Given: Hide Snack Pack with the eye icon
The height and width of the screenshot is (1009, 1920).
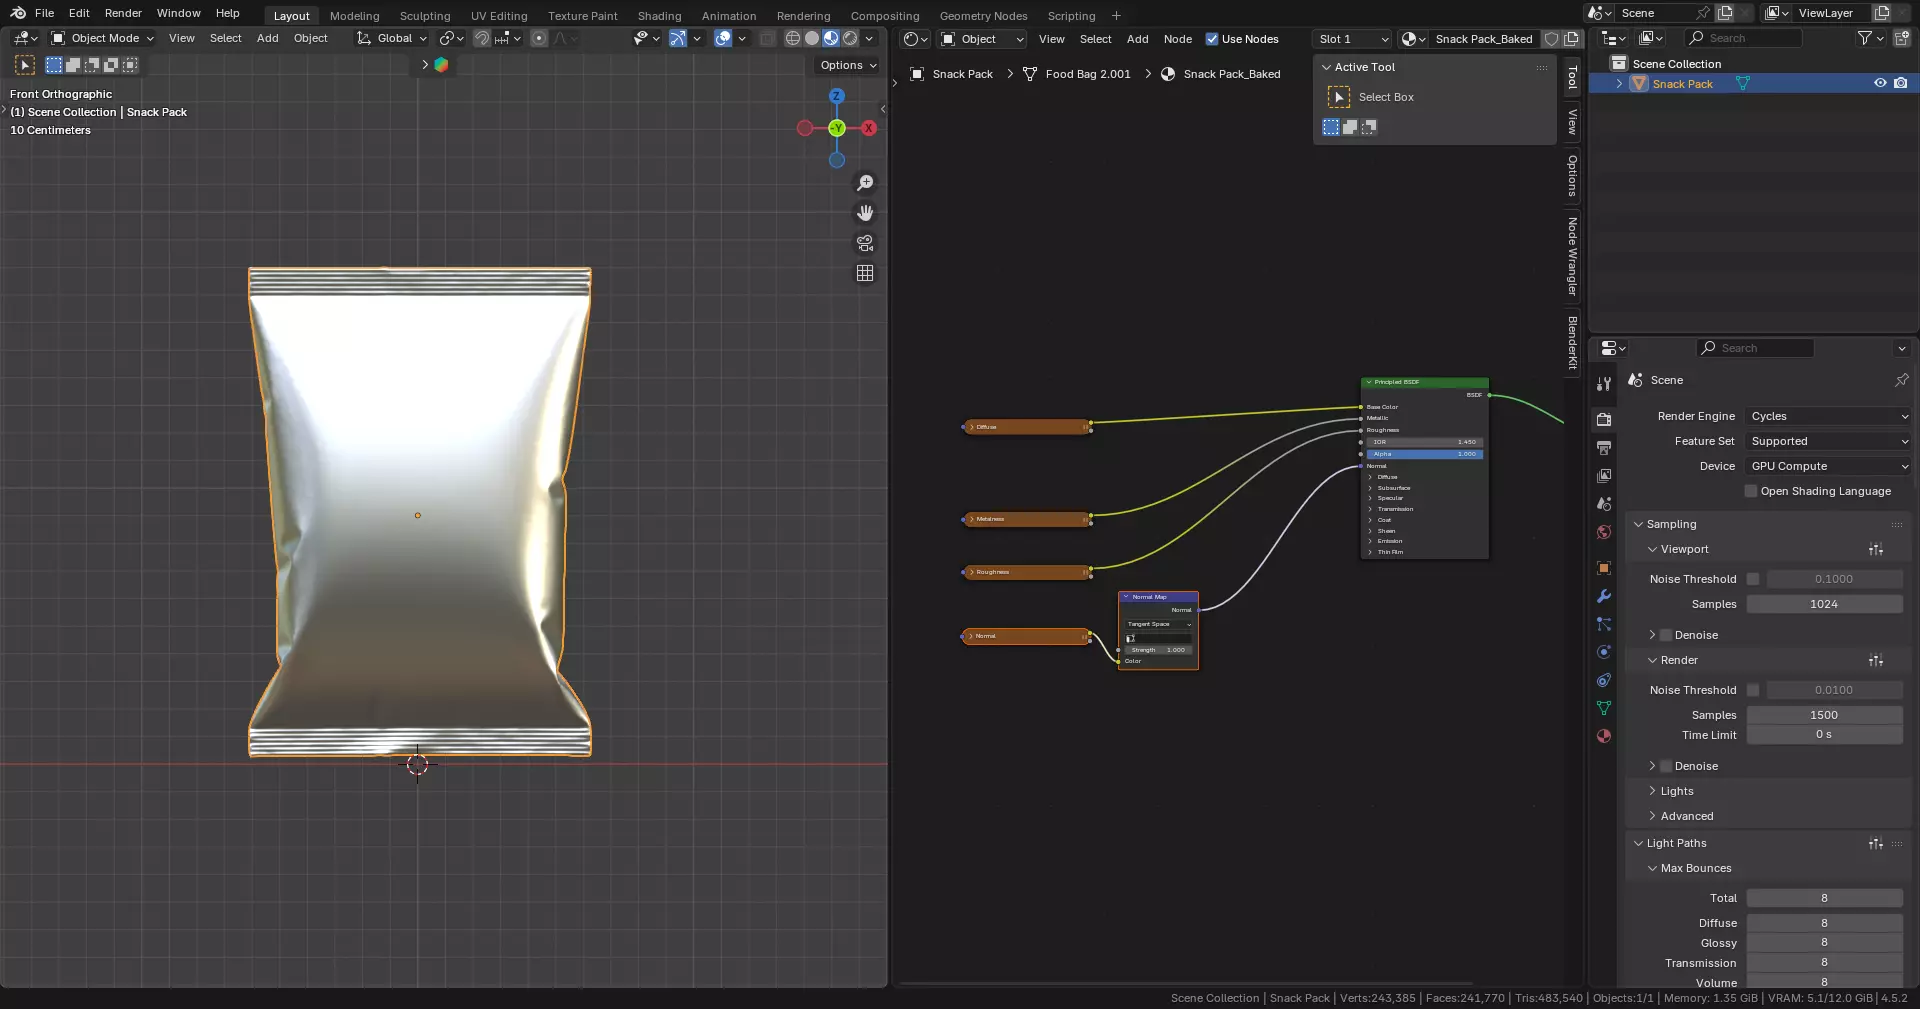Looking at the screenshot, I should pos(1880,84).
